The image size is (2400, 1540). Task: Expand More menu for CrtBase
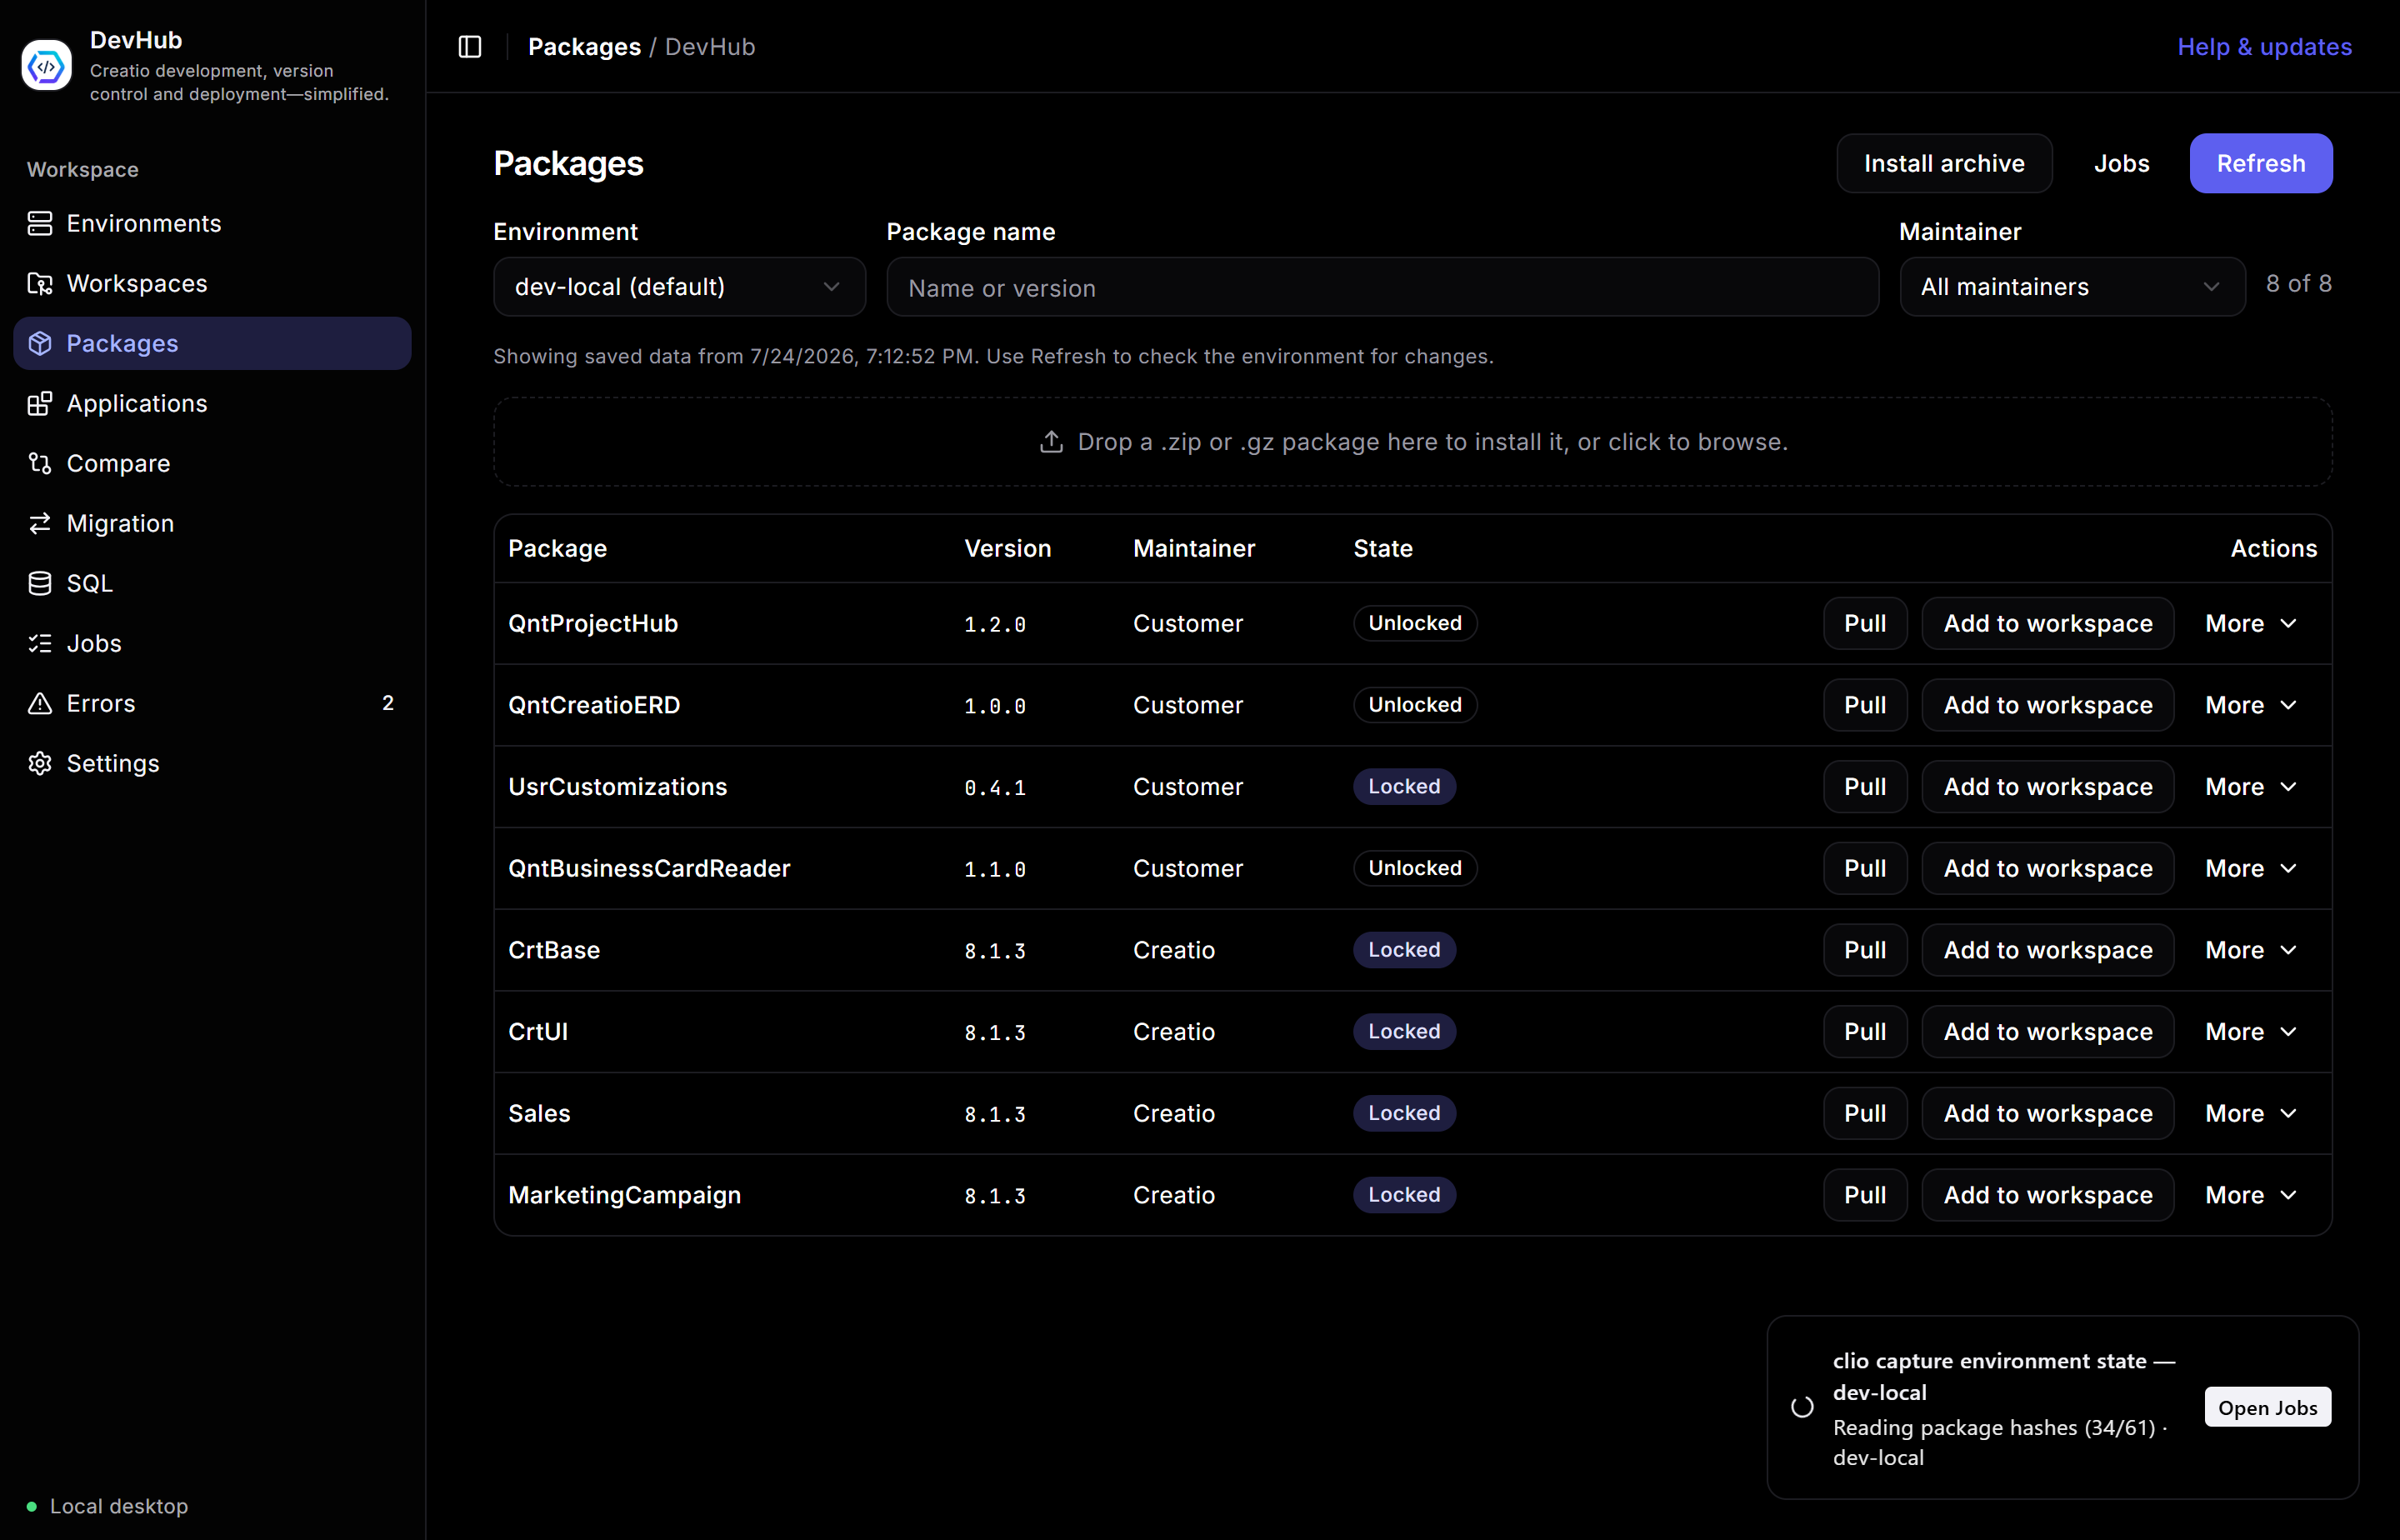(x=2251, y=950)
